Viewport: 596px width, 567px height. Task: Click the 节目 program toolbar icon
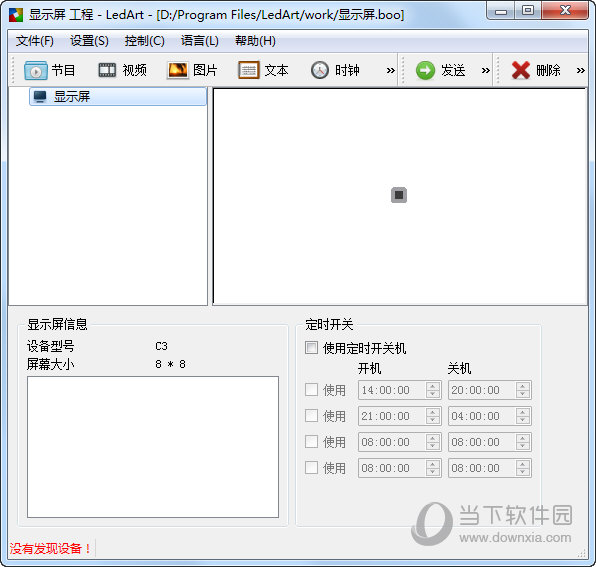(x=36, y=71)
